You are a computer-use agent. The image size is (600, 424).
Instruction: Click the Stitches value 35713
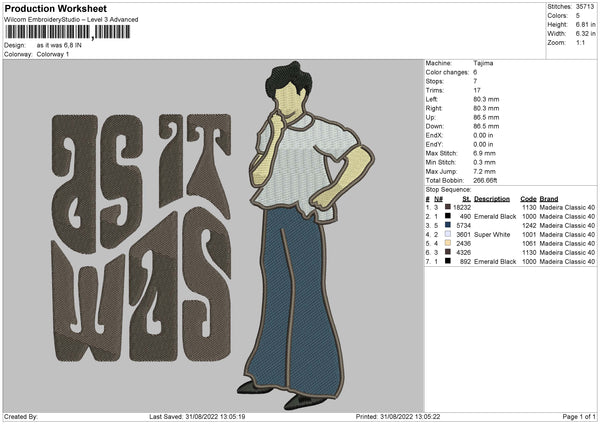coord(585,7)
